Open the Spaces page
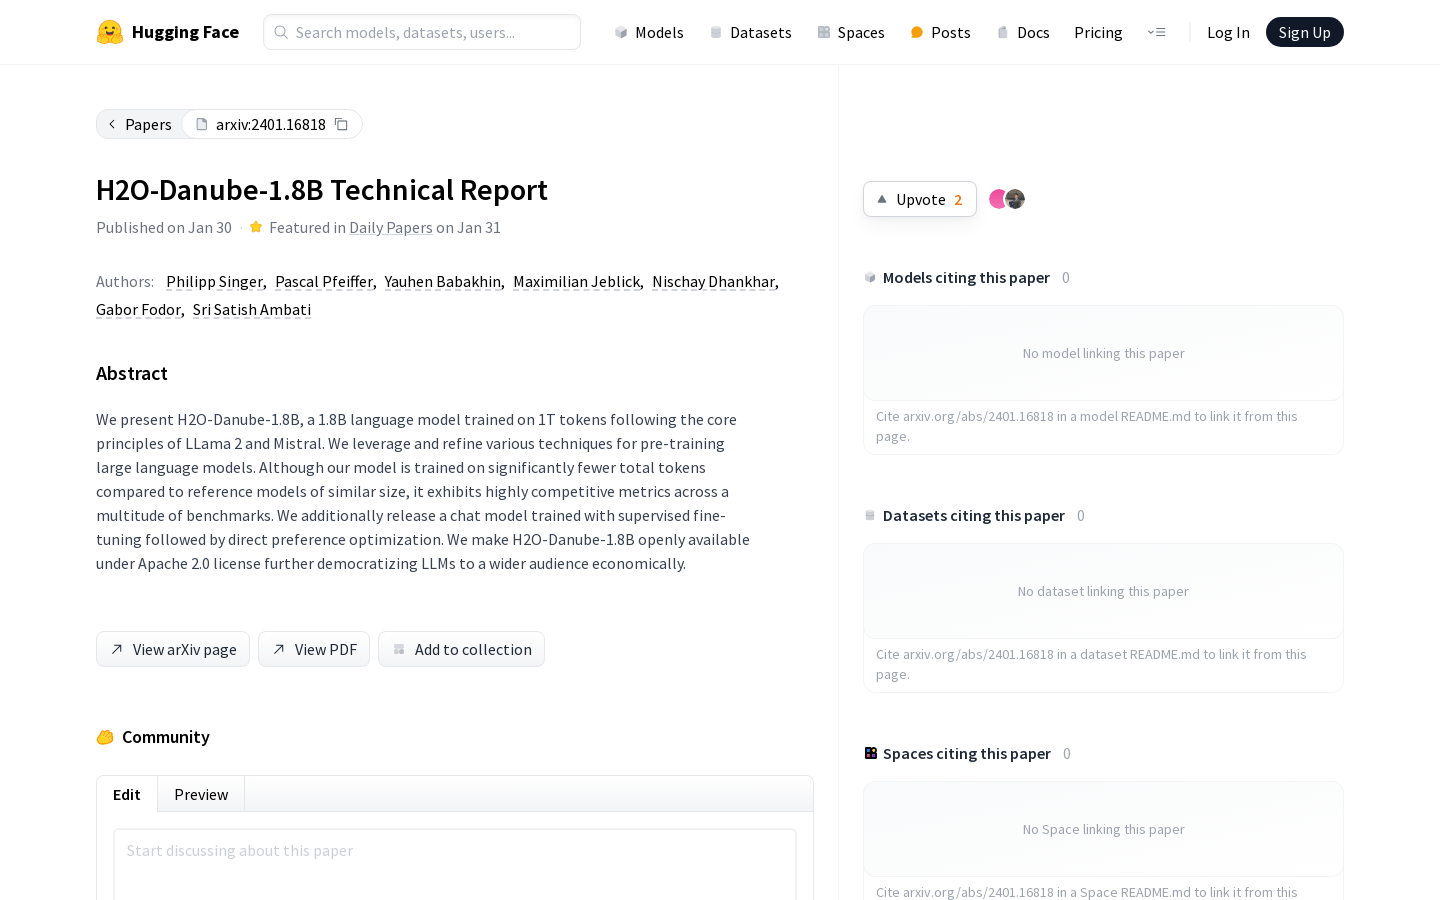This screenshot has height=900, width=1440. [x=851, y=32]
